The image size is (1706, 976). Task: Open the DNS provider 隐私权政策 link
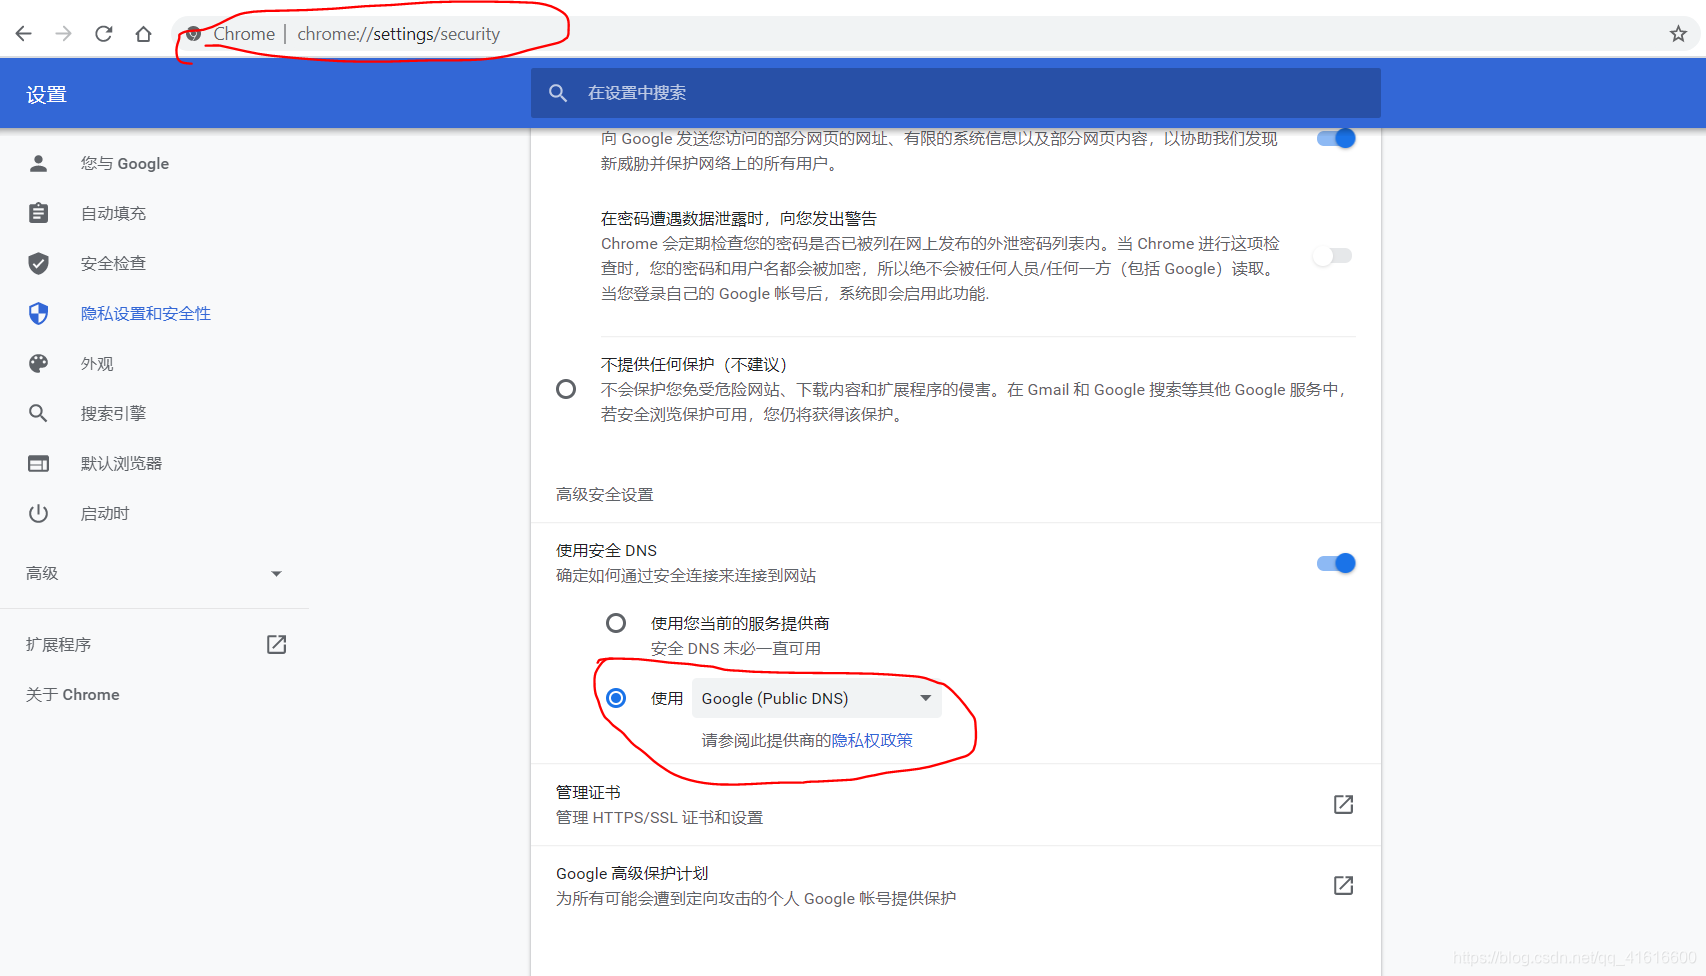point(872,740)
